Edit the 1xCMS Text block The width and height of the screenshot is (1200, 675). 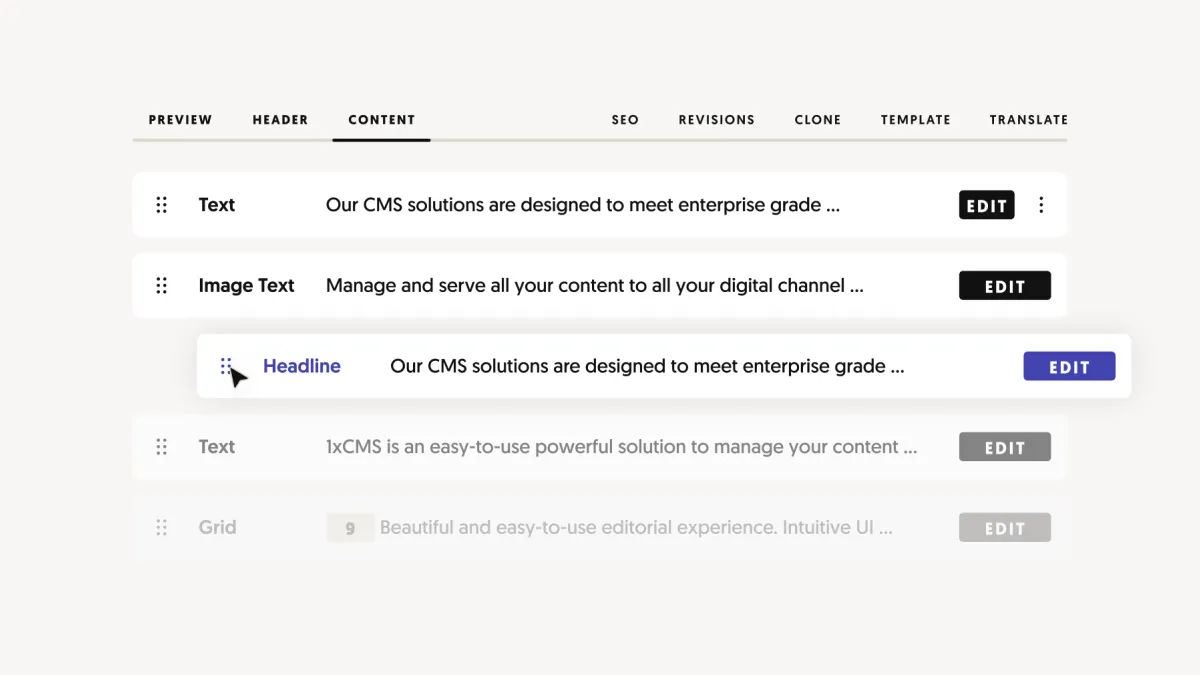tap(1005, 447)
